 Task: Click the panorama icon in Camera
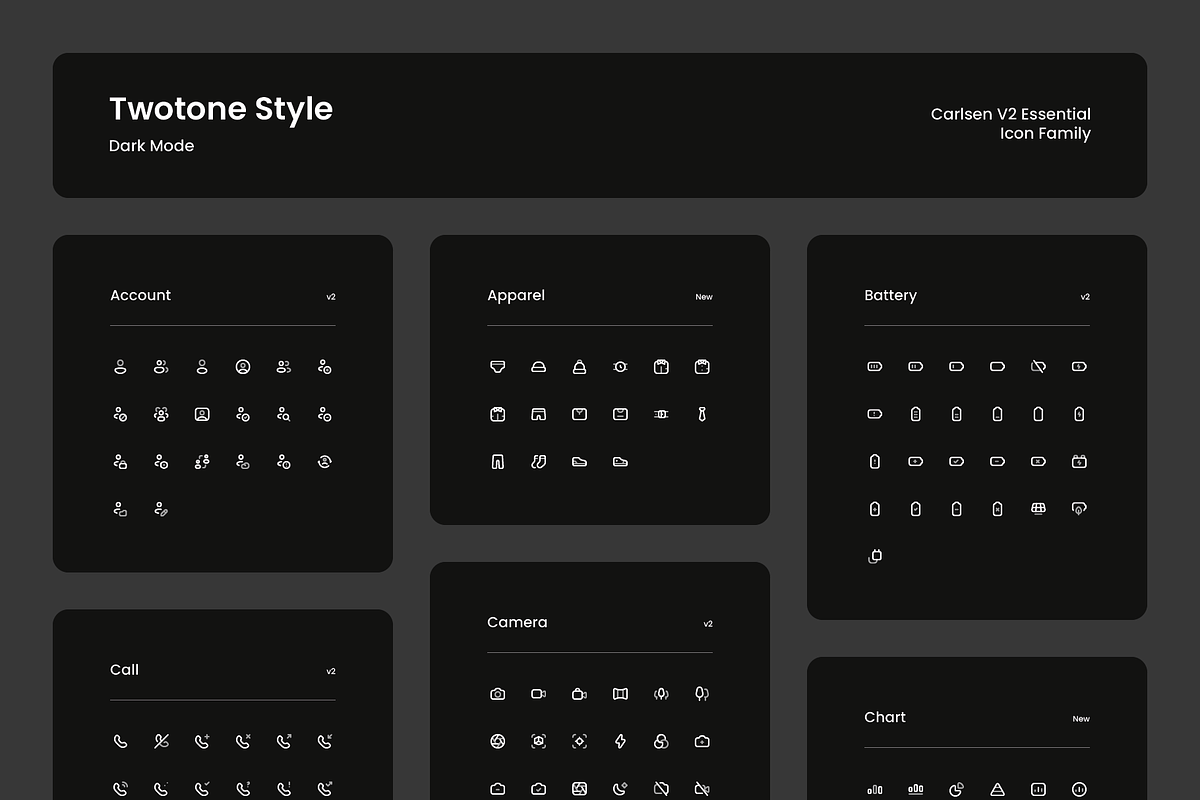[620, 694]
